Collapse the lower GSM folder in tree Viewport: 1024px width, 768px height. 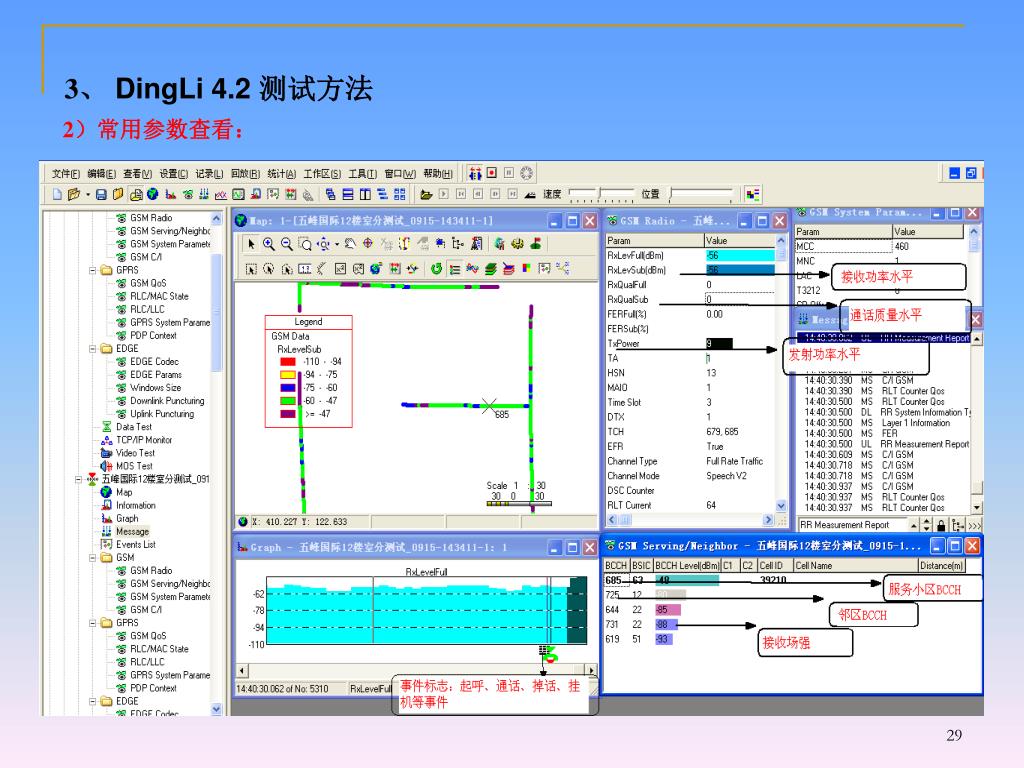click(93, 558)
